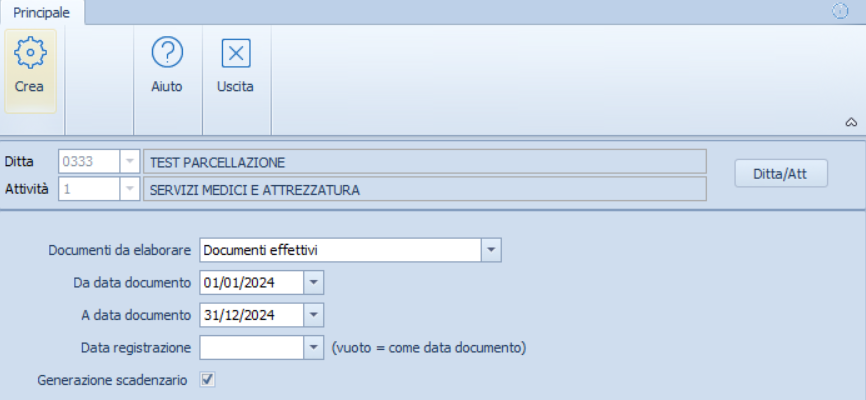
Task: Click the Ditta code 0333 field
Action: click(x=89, y=162)
